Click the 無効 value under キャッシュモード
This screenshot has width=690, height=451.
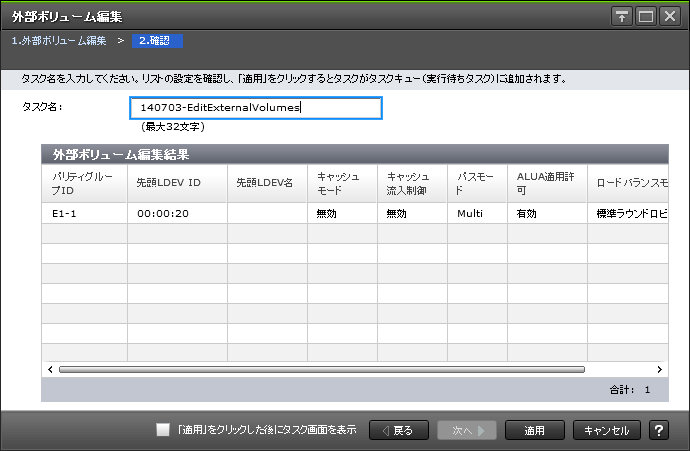[x=342, y=214]
